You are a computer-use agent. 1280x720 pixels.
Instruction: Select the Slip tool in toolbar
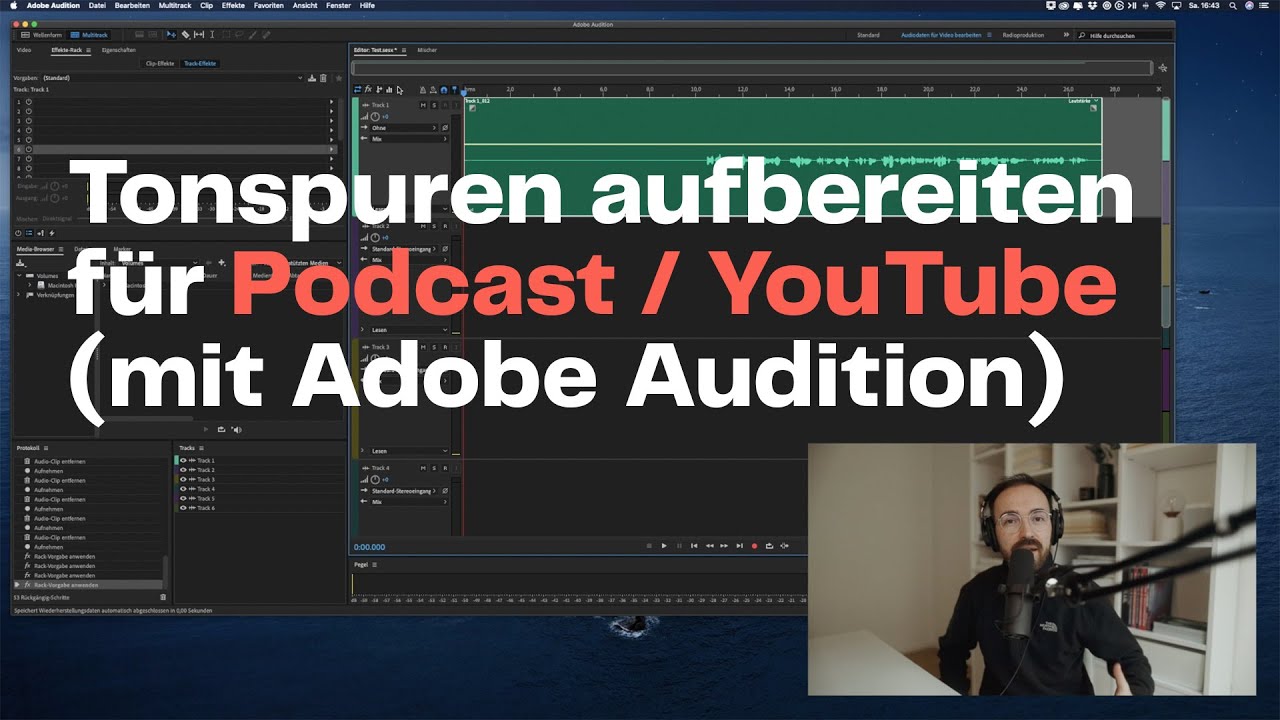coord(199,35)
